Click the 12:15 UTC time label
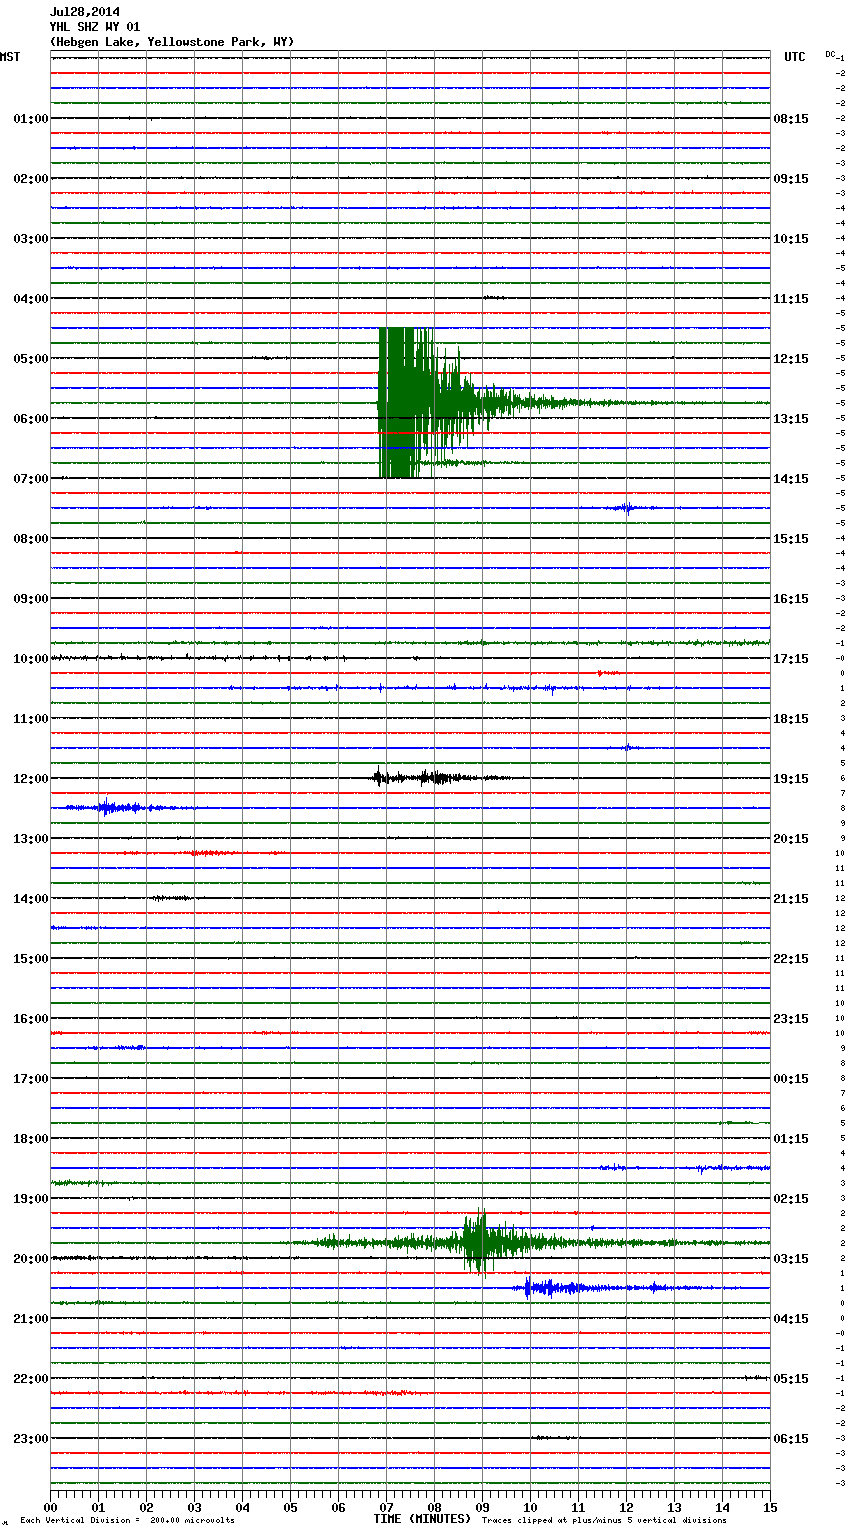Image resolution: width=850 pixels, height=1534 pixels. (791, 359)
